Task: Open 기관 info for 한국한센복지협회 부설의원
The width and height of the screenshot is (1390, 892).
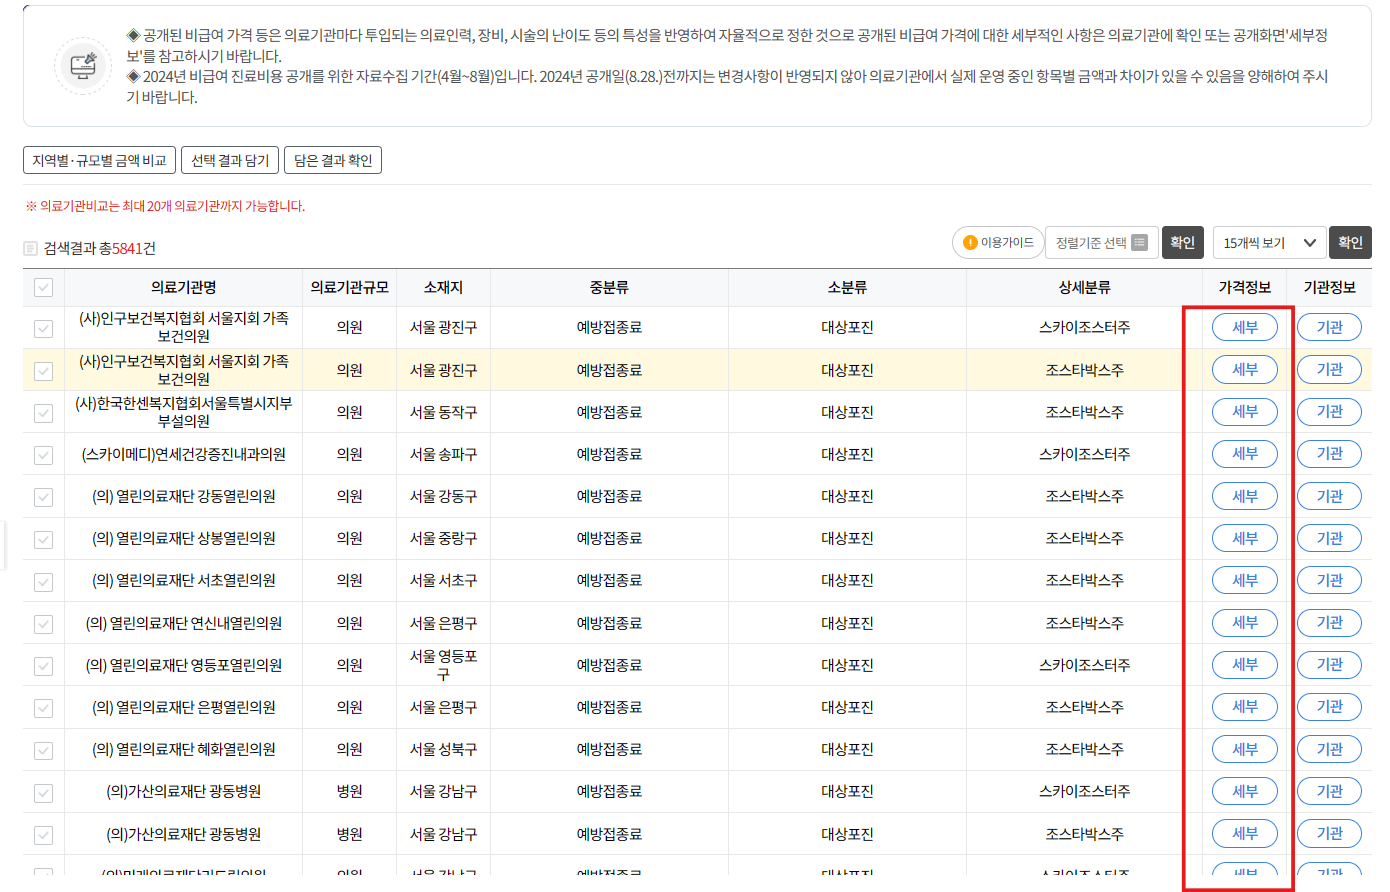Action: [x=1329, y=411]
